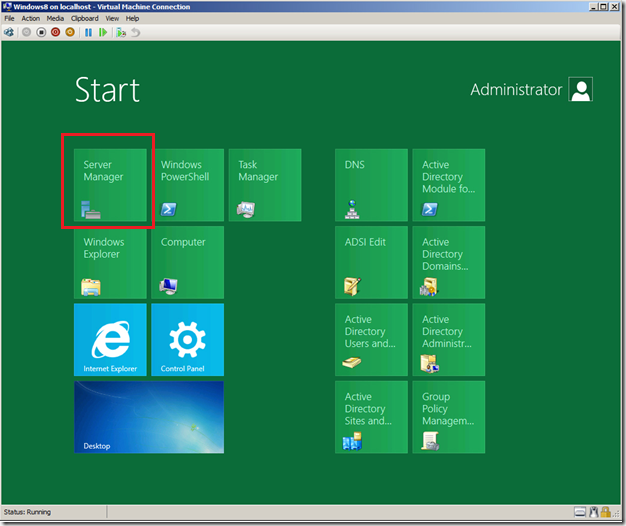Open the Desktop tile

pyautogui.click(x=149, y=417)
